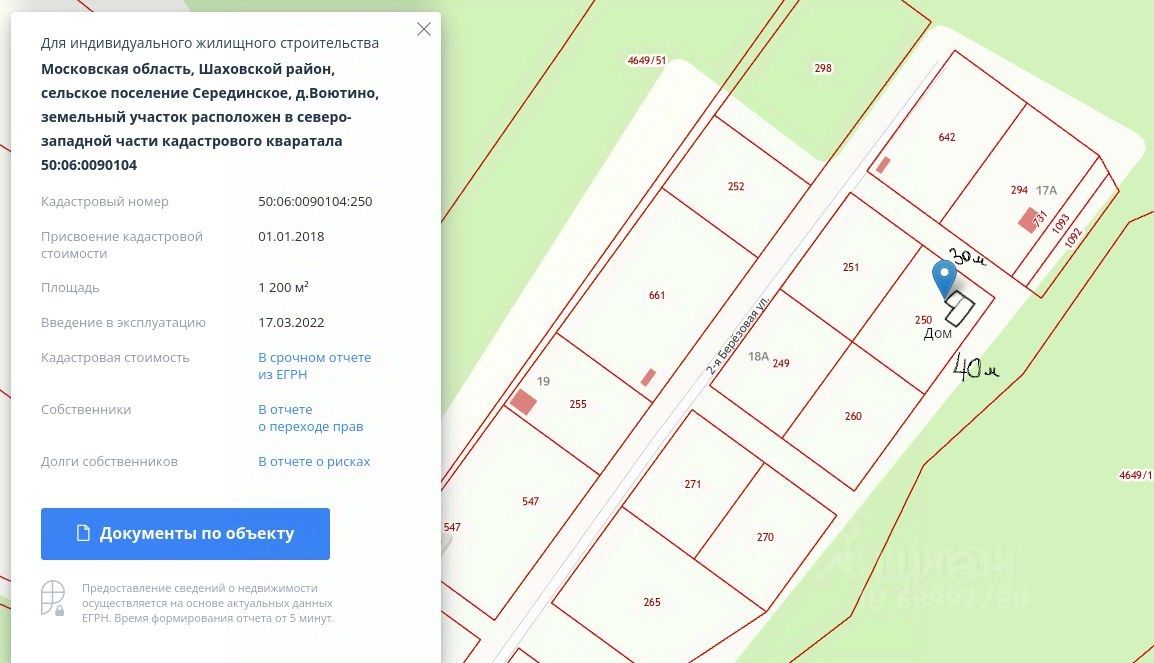The width and height of the screenshot is (1154, 663).
Task: Select parcel 252 on the map
Action: [x=736, y=186]
